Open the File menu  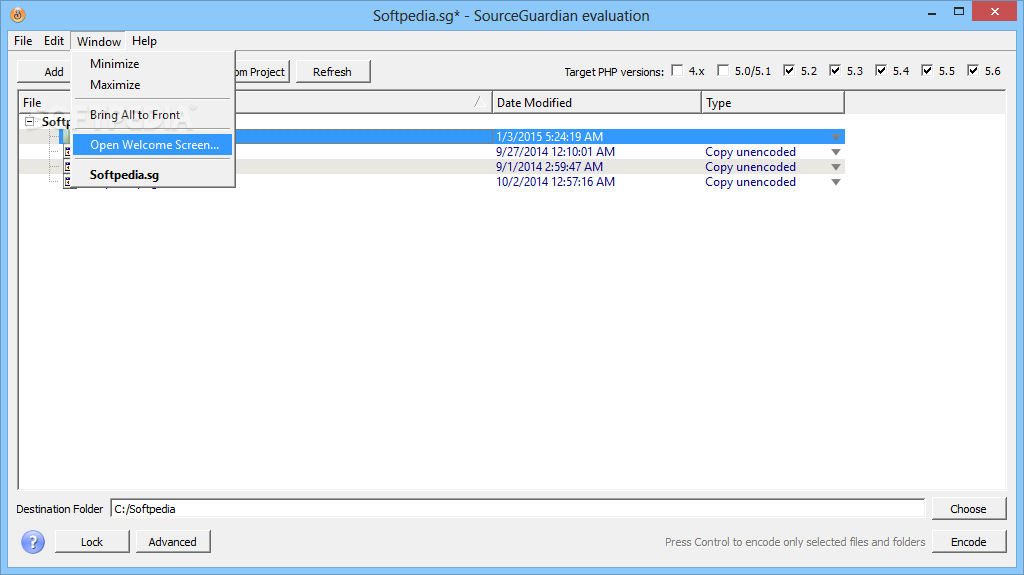pos(23,41)
